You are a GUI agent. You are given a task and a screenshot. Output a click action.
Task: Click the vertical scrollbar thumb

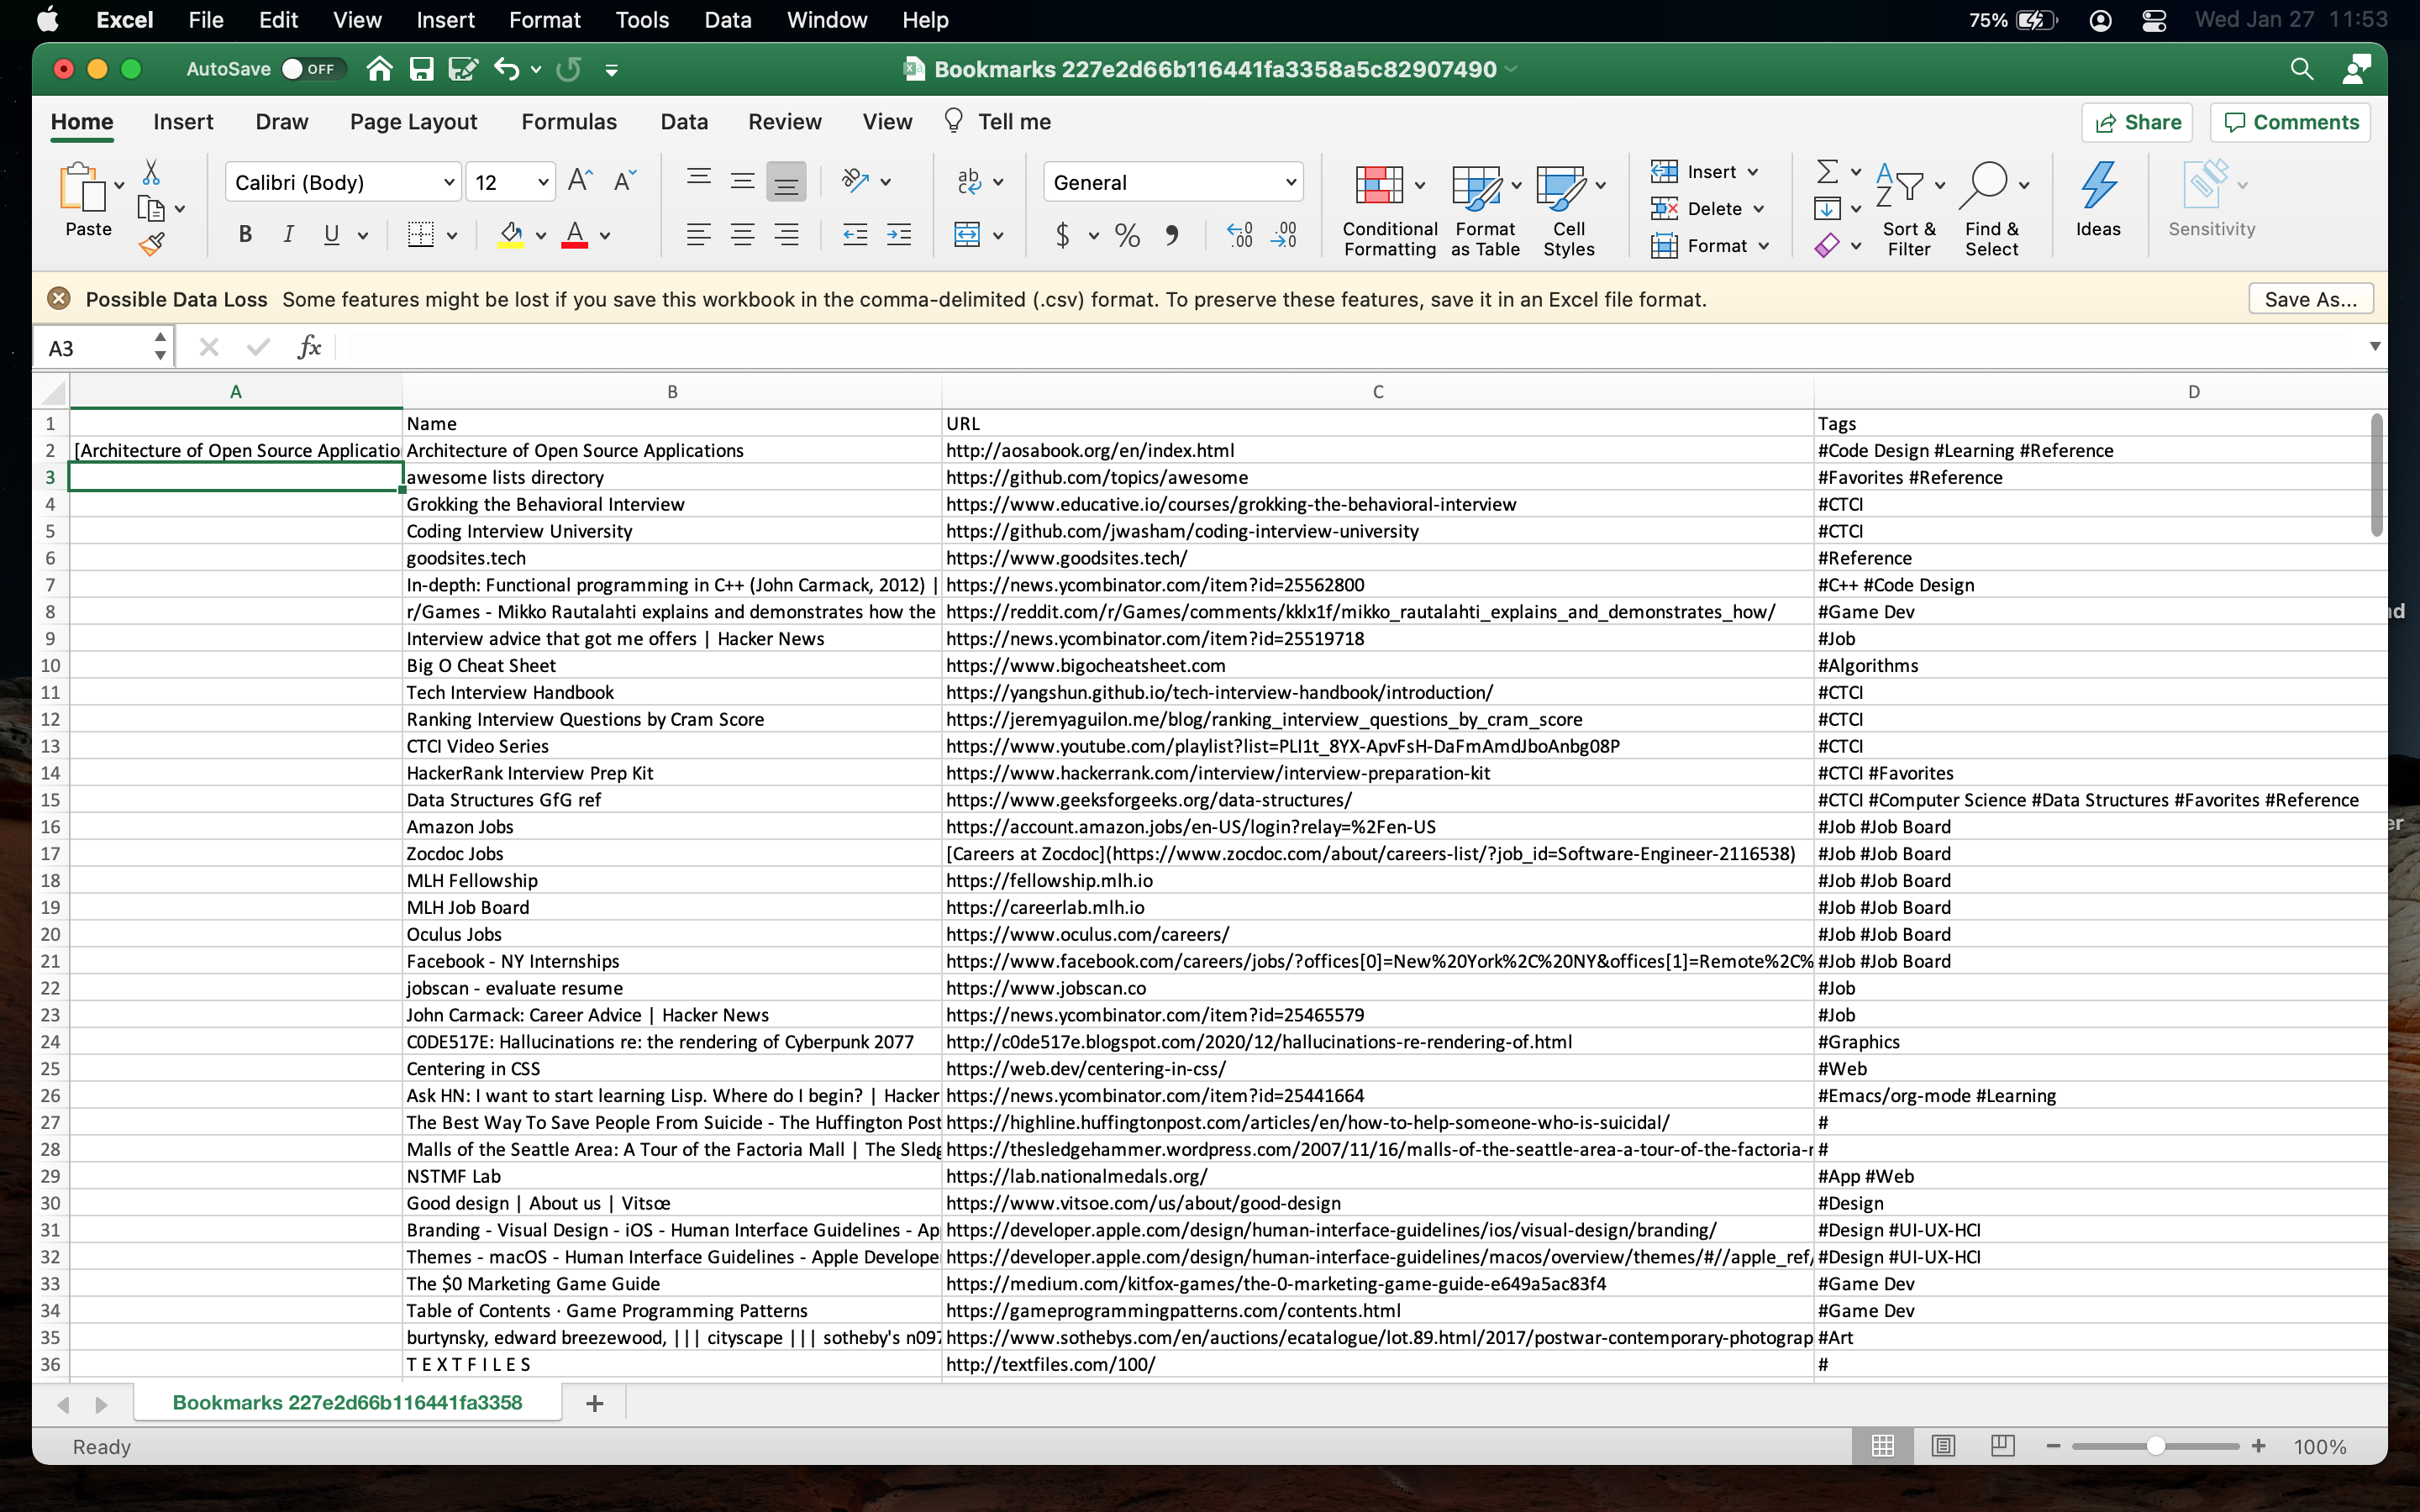tap(2377, 476)
